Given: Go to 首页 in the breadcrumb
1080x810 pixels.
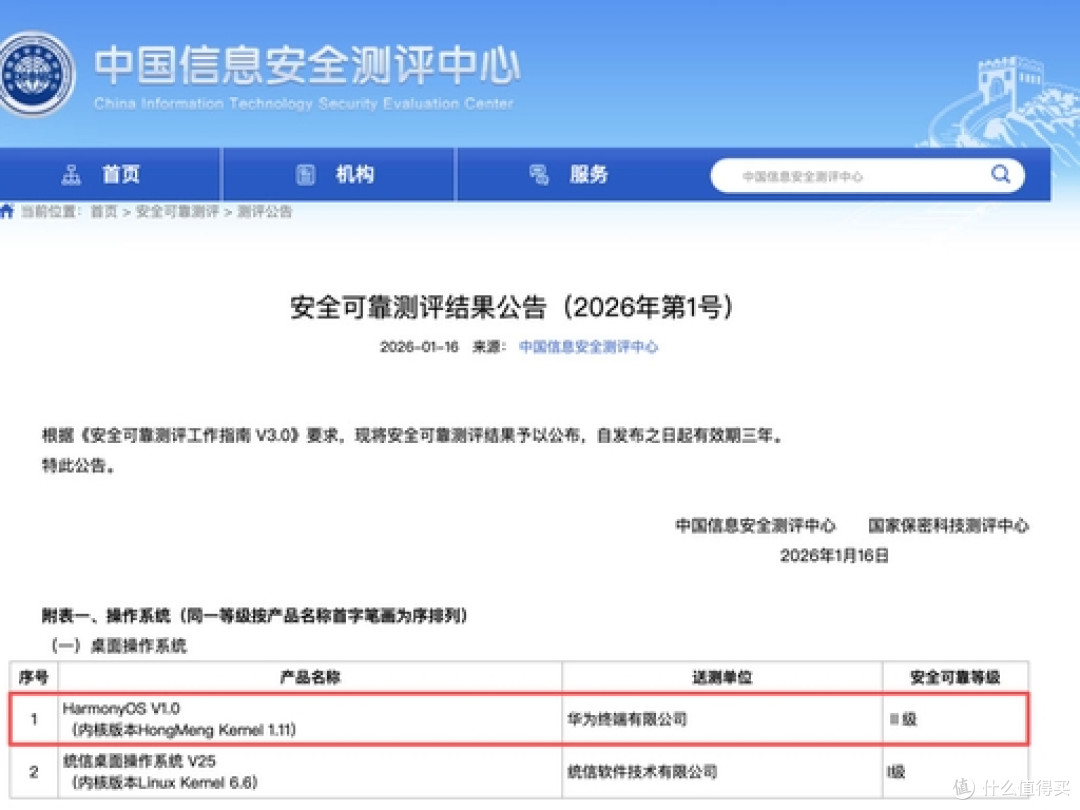Looking at the screenshot, I should [x=104, y=211].
